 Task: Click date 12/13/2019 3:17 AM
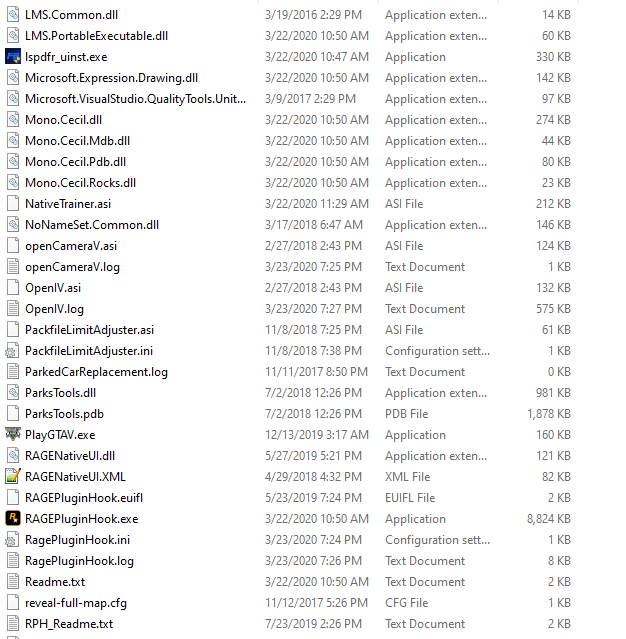coord(317,434)
